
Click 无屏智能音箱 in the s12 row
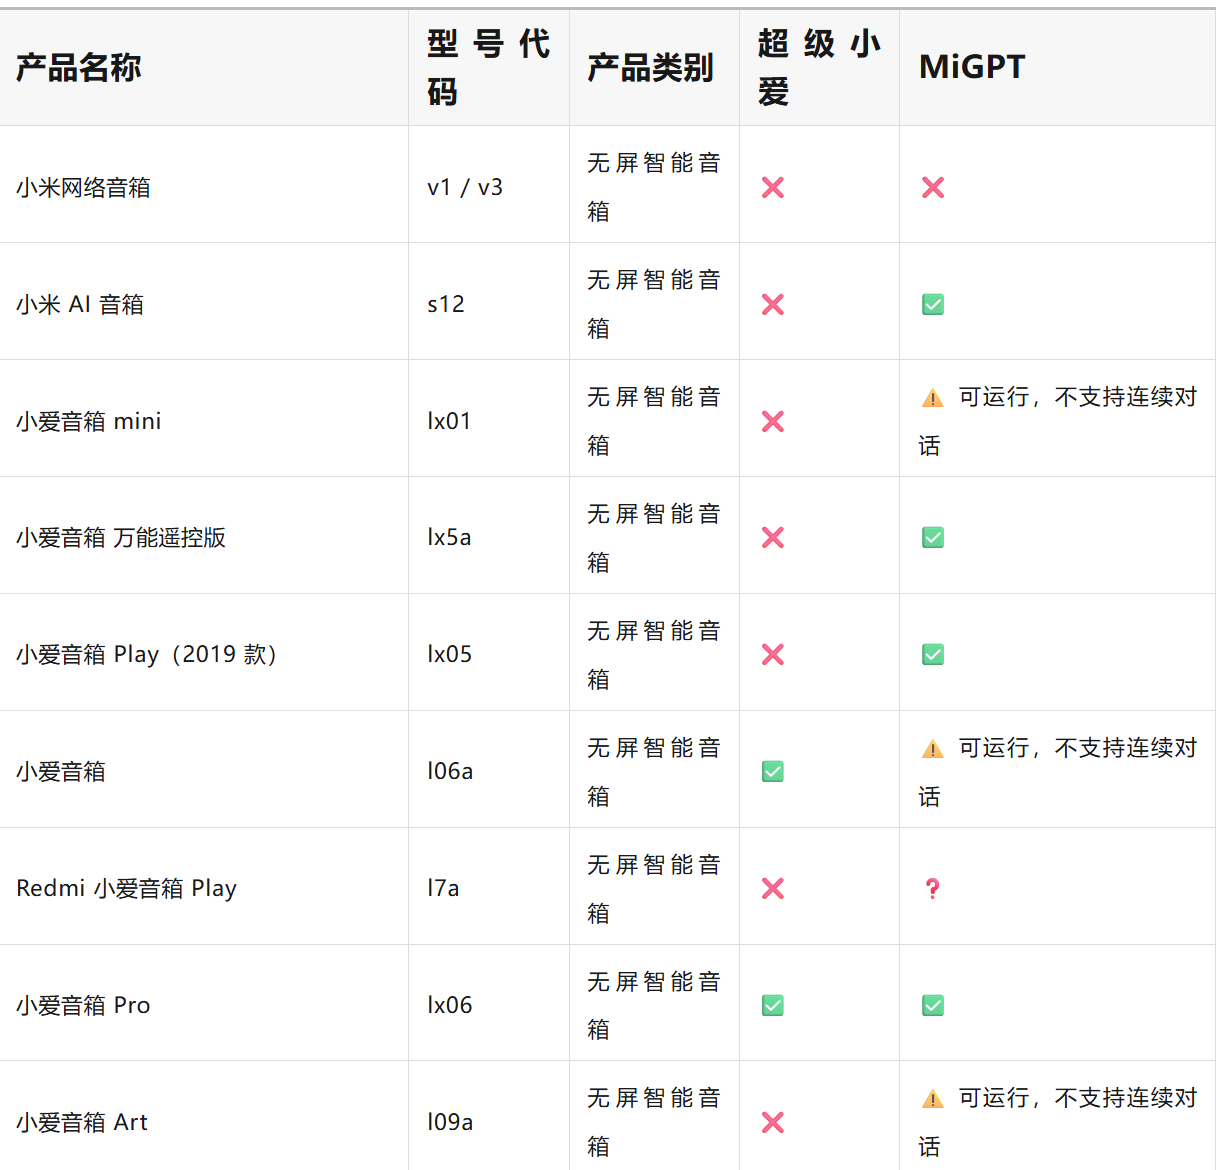pyautogui.click(x=654, y=304)
